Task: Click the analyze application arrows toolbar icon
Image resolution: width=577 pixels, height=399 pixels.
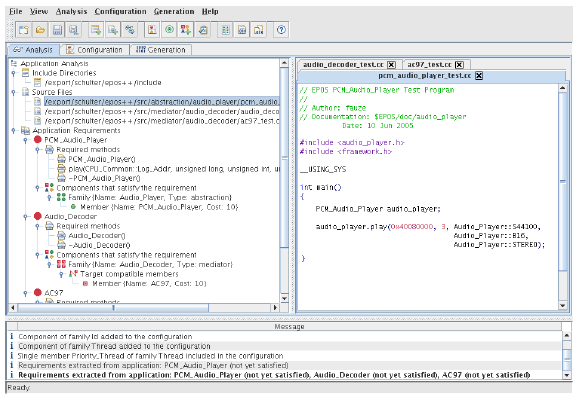Action: (130, 30)
